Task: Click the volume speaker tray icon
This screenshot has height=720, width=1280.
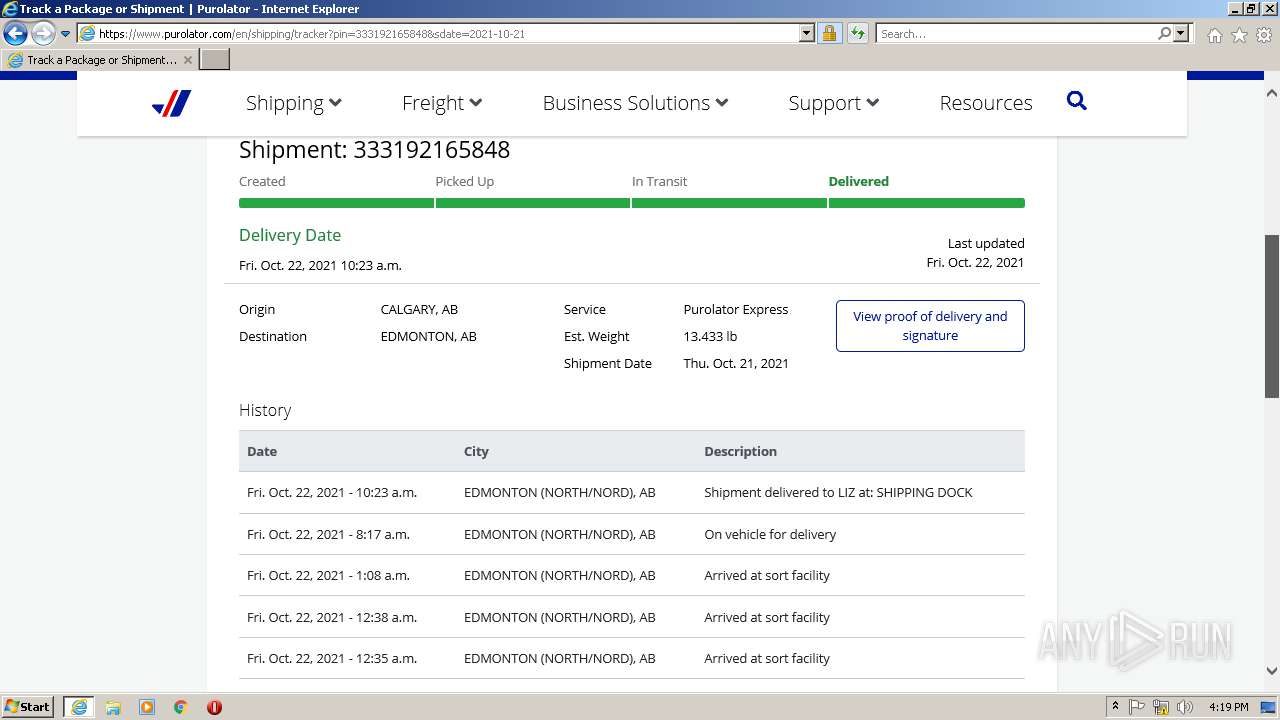Action: point(1185,707)
